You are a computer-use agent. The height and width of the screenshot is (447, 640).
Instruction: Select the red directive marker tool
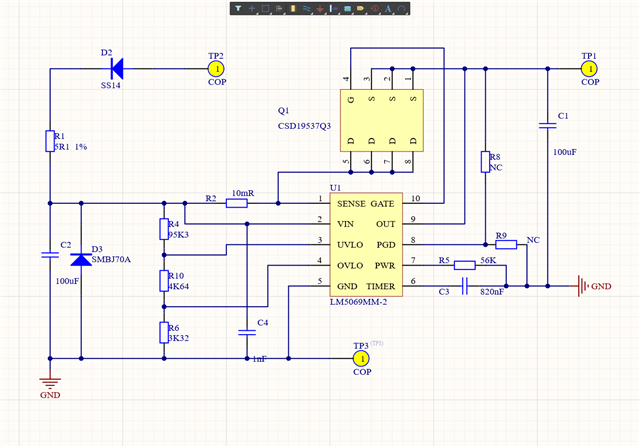(375, 8)
